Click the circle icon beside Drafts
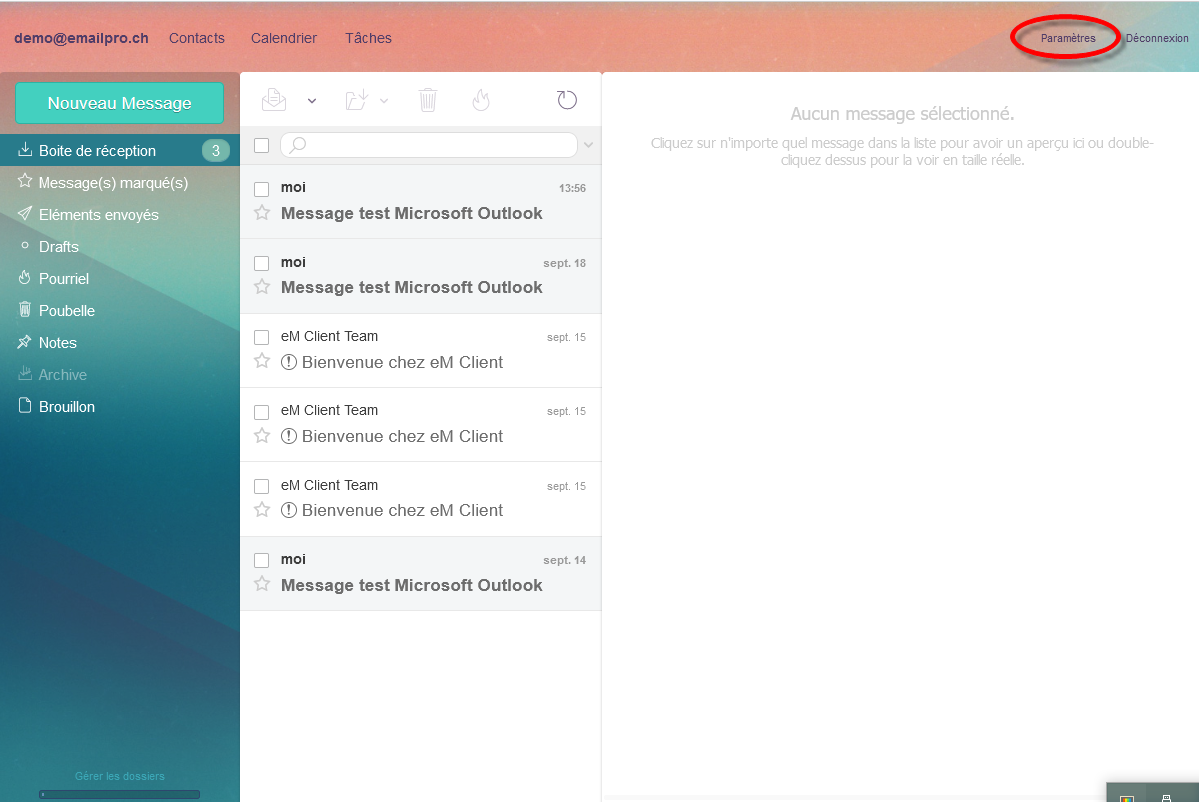 (x=25, y=245)
